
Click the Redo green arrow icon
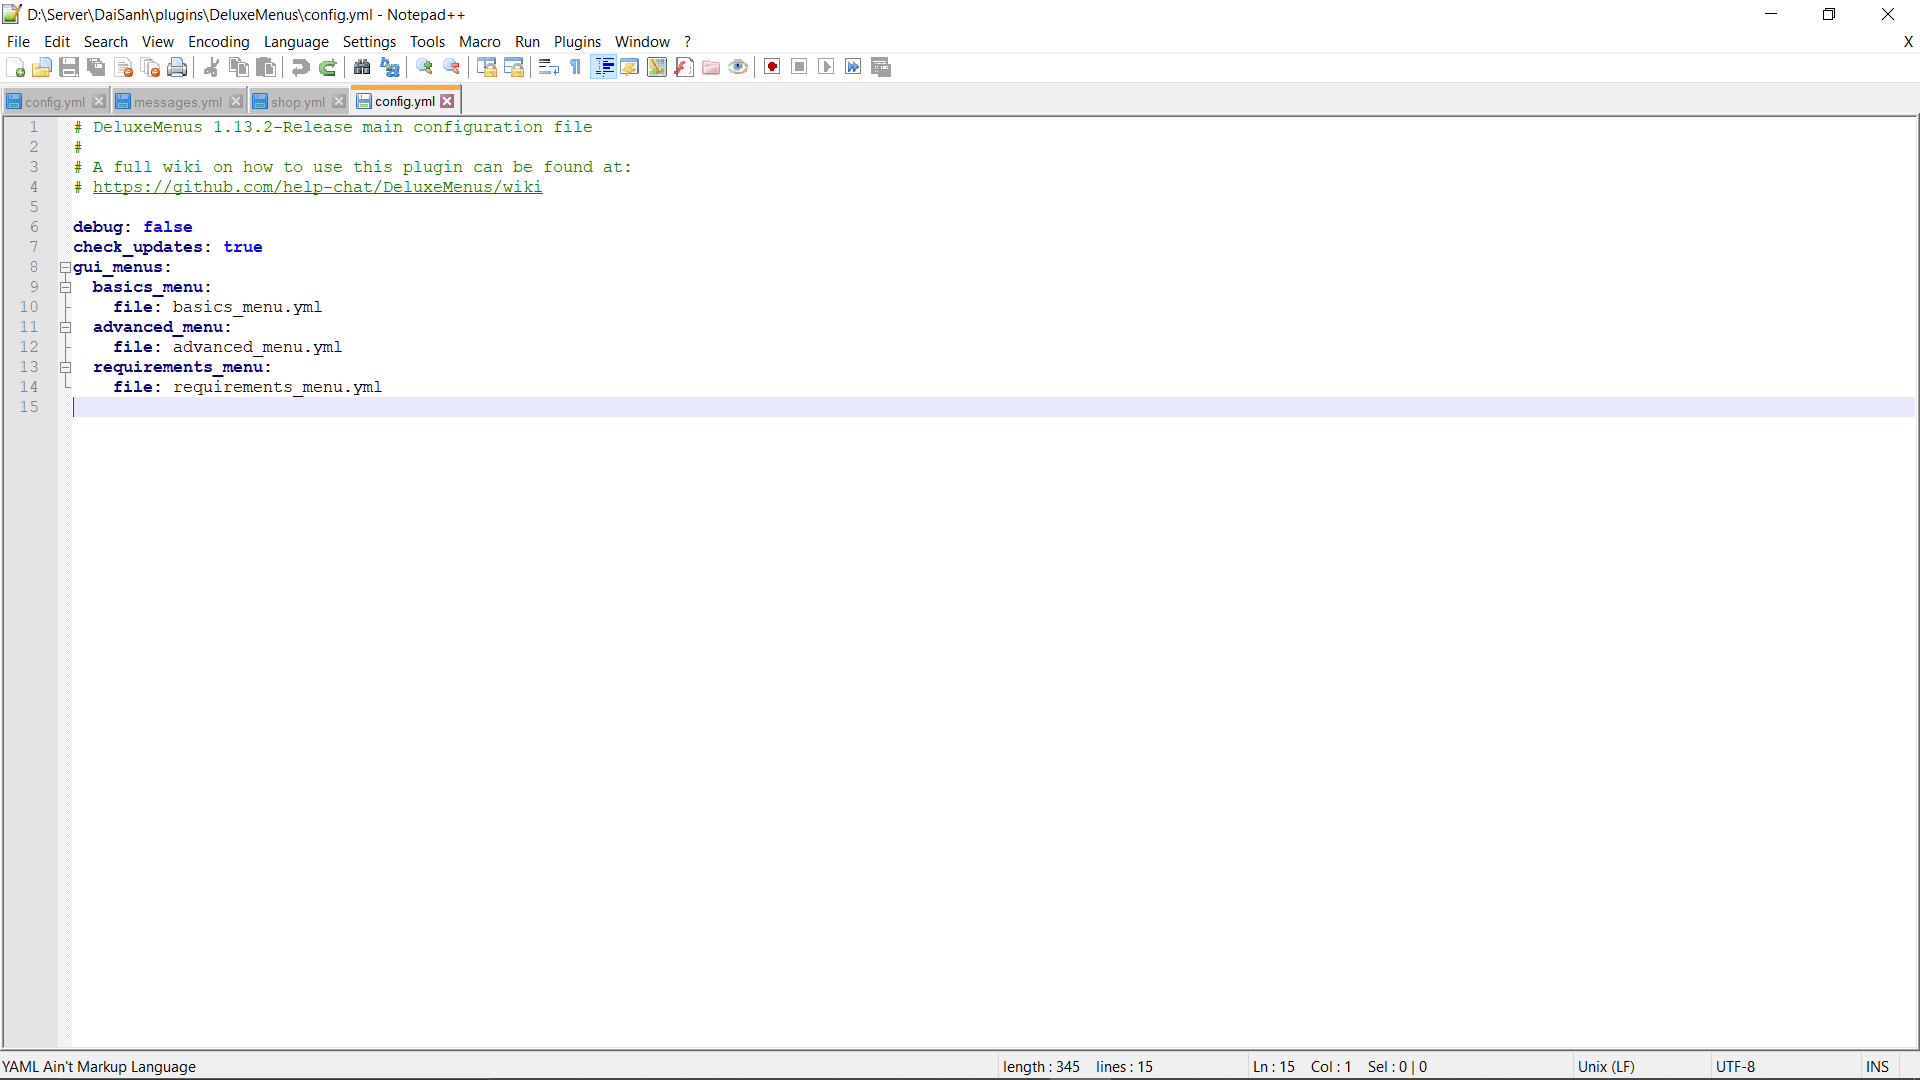pos(328,67)
